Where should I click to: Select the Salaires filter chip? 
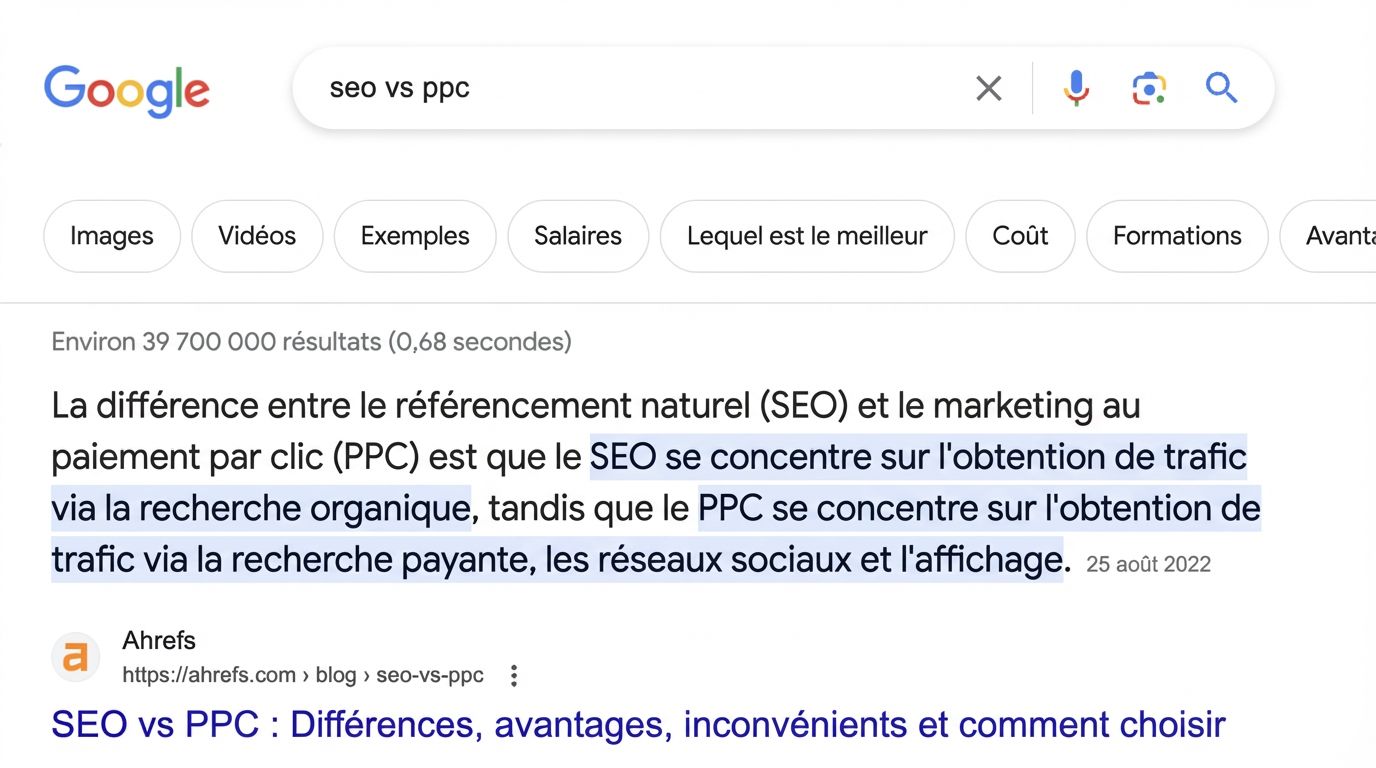pyautogui.click(x=577, y=236)
